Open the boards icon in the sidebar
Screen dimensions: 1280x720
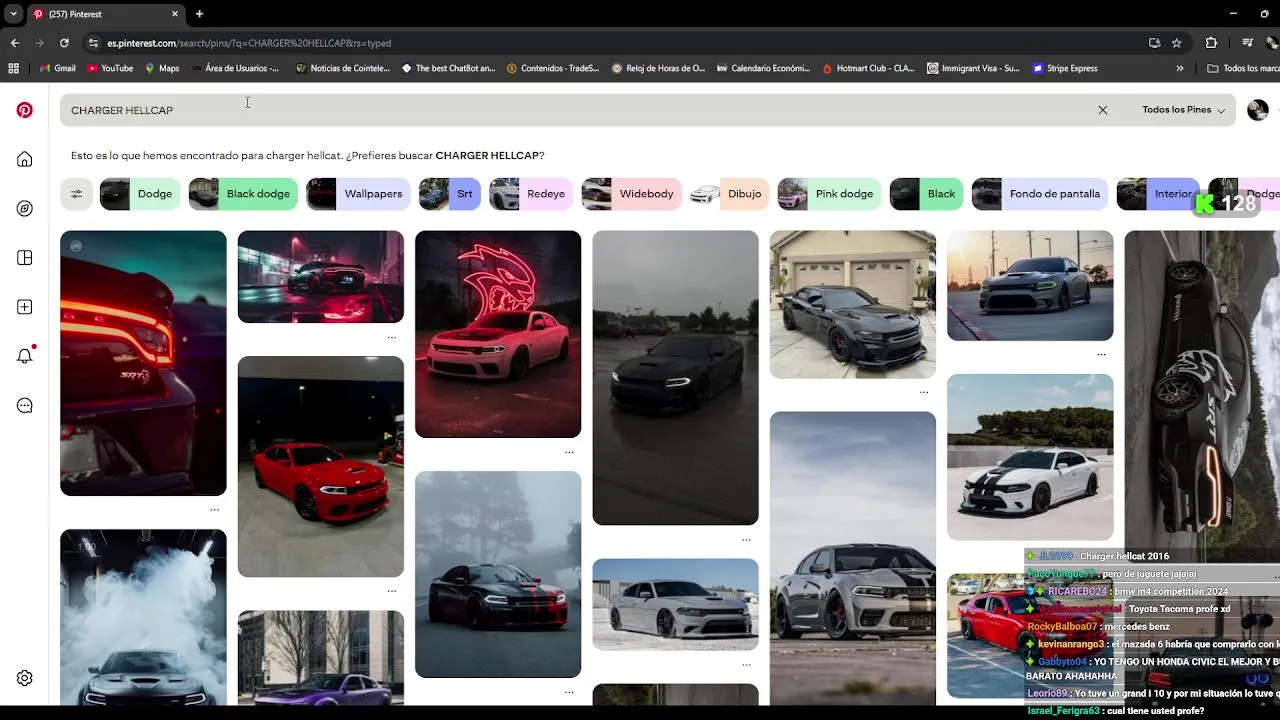pyautogui.click(x=25, y=258)
